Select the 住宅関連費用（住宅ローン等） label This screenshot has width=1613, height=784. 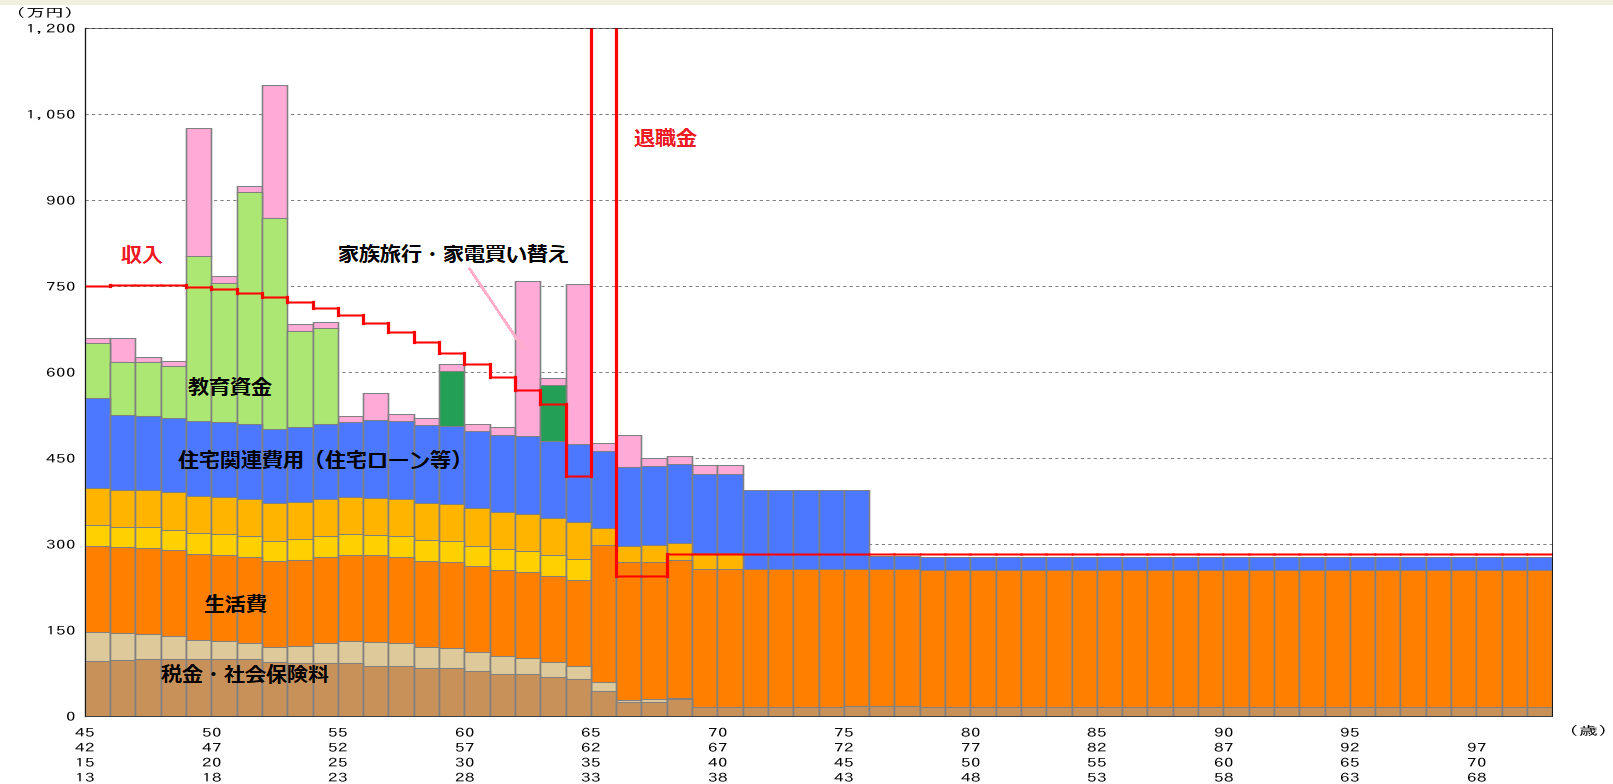pos(320,460)
